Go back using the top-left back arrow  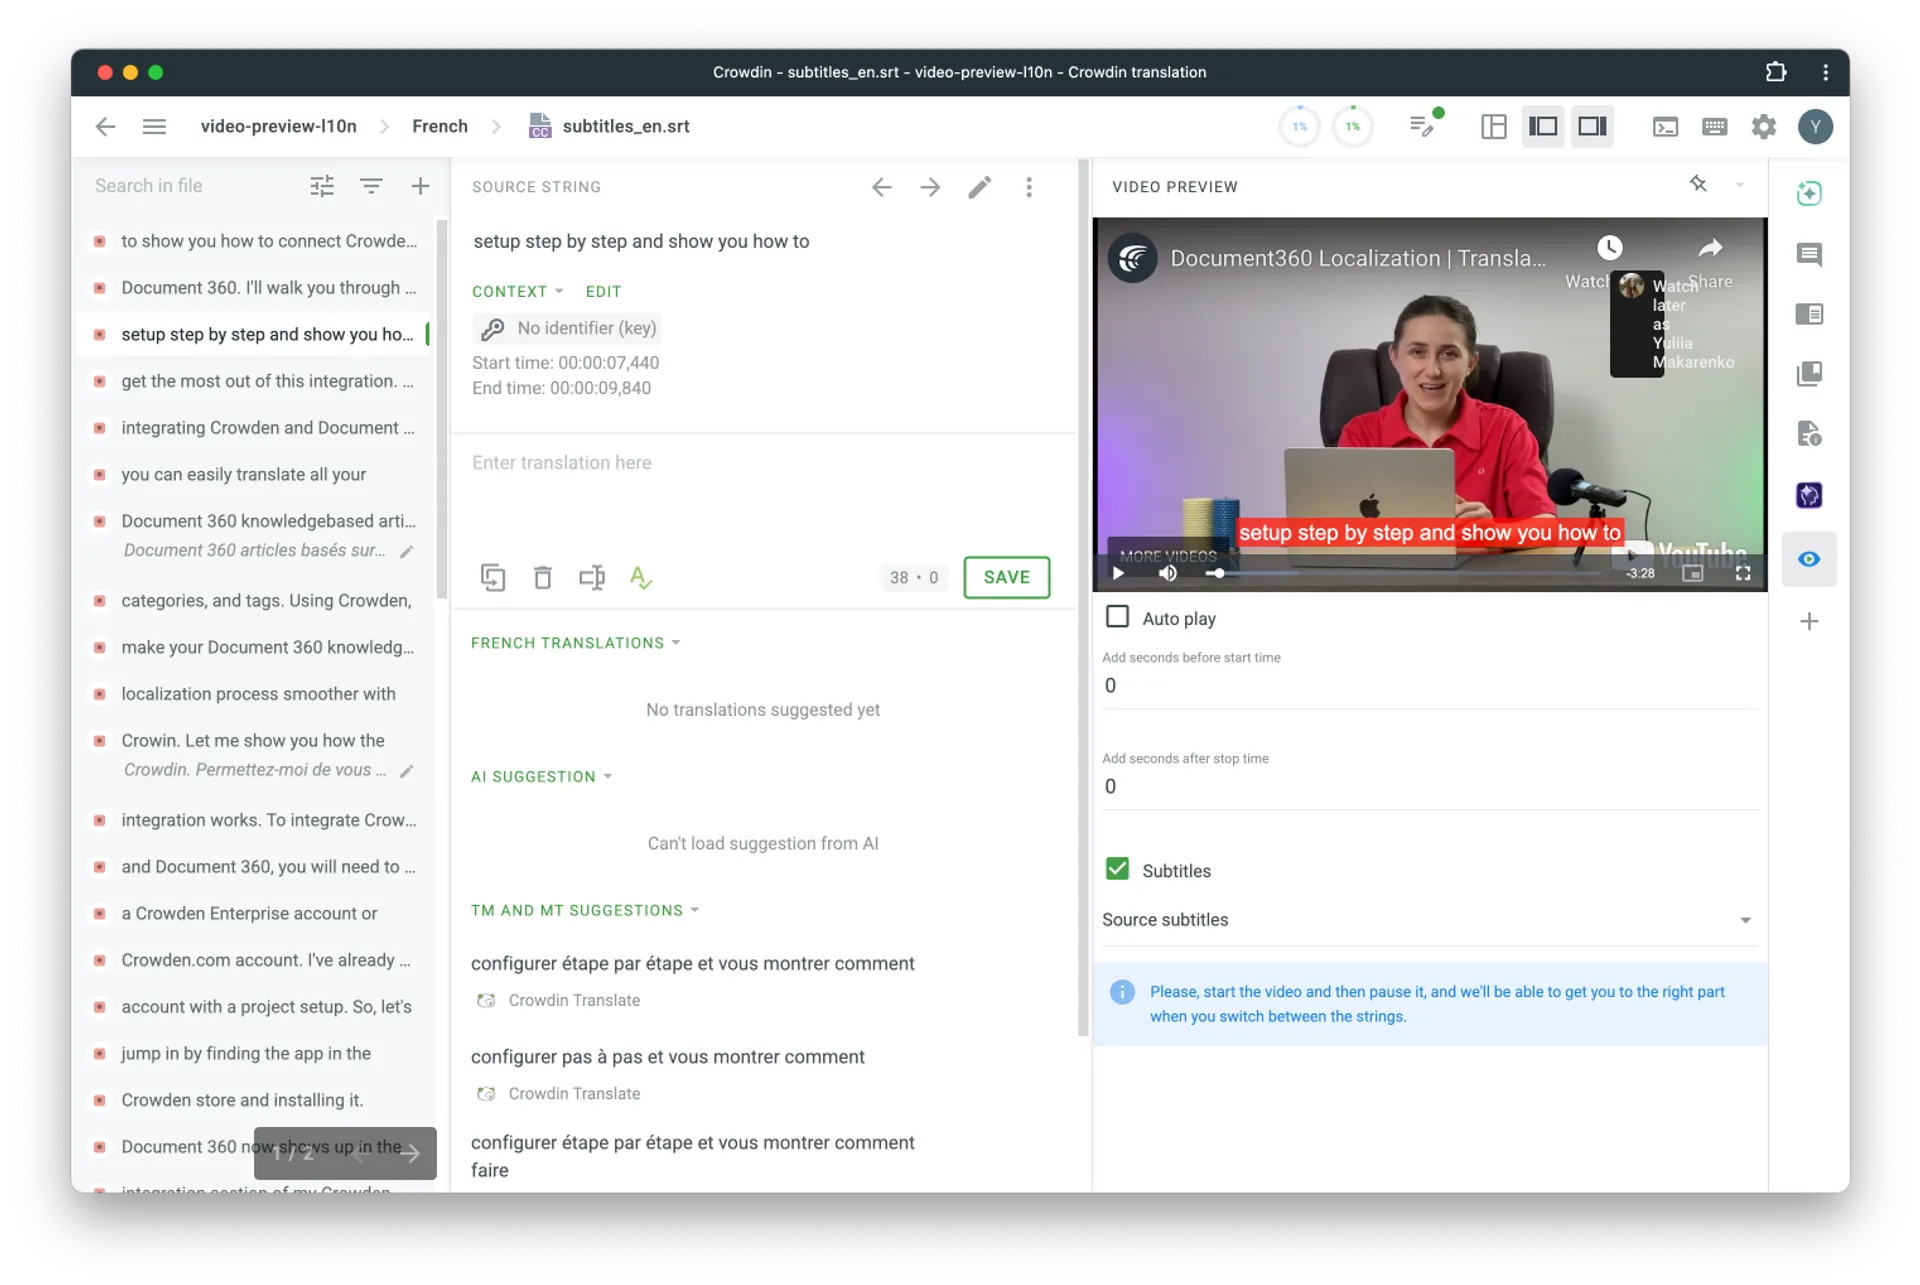(105, 126)
